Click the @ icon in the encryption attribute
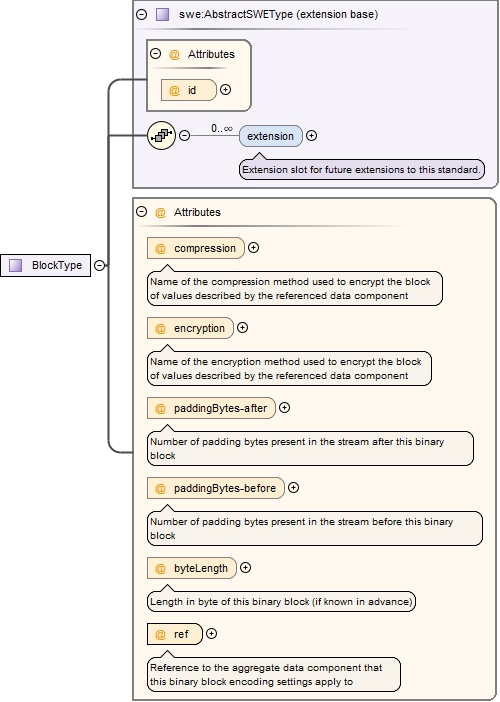Image resolution: width=500 pixels, height=702 pixels. tap(160, 329)
